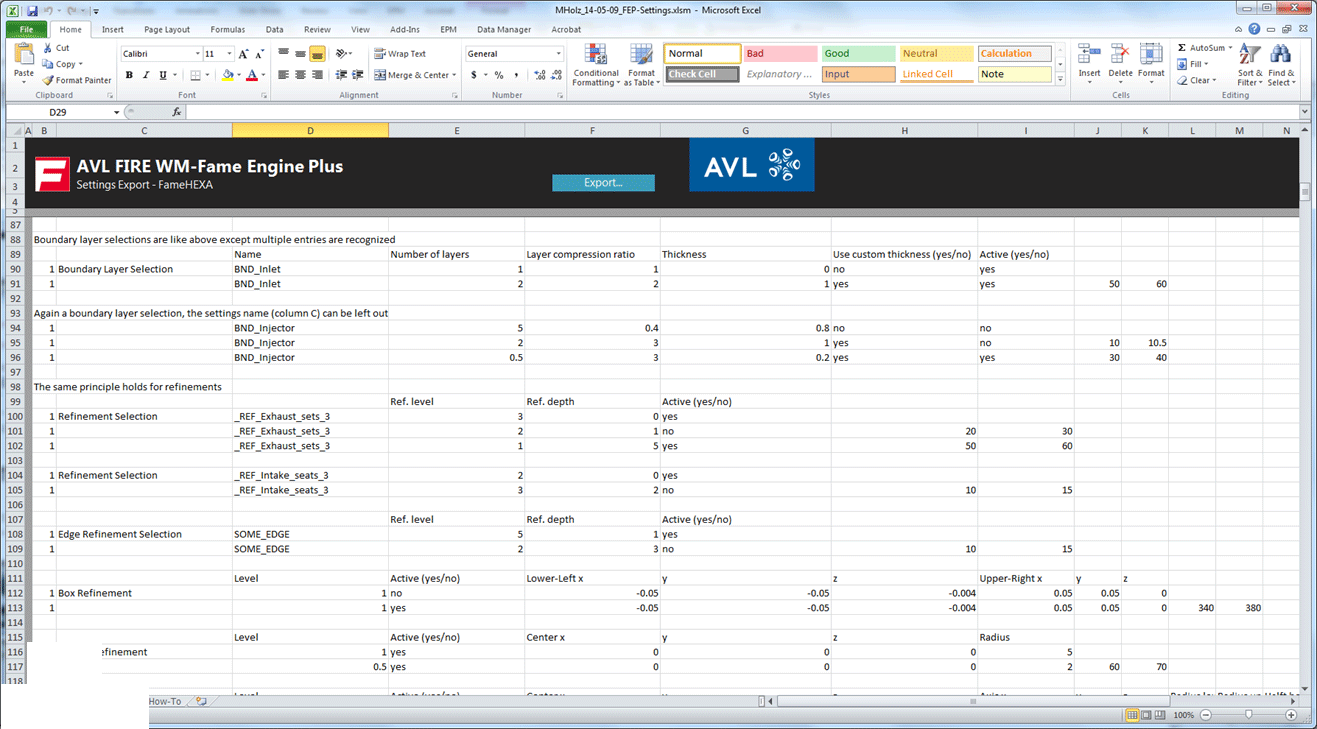Open Sort & Filter menu
This screenshot has height=729, width=1317.
click(1250, 64)
